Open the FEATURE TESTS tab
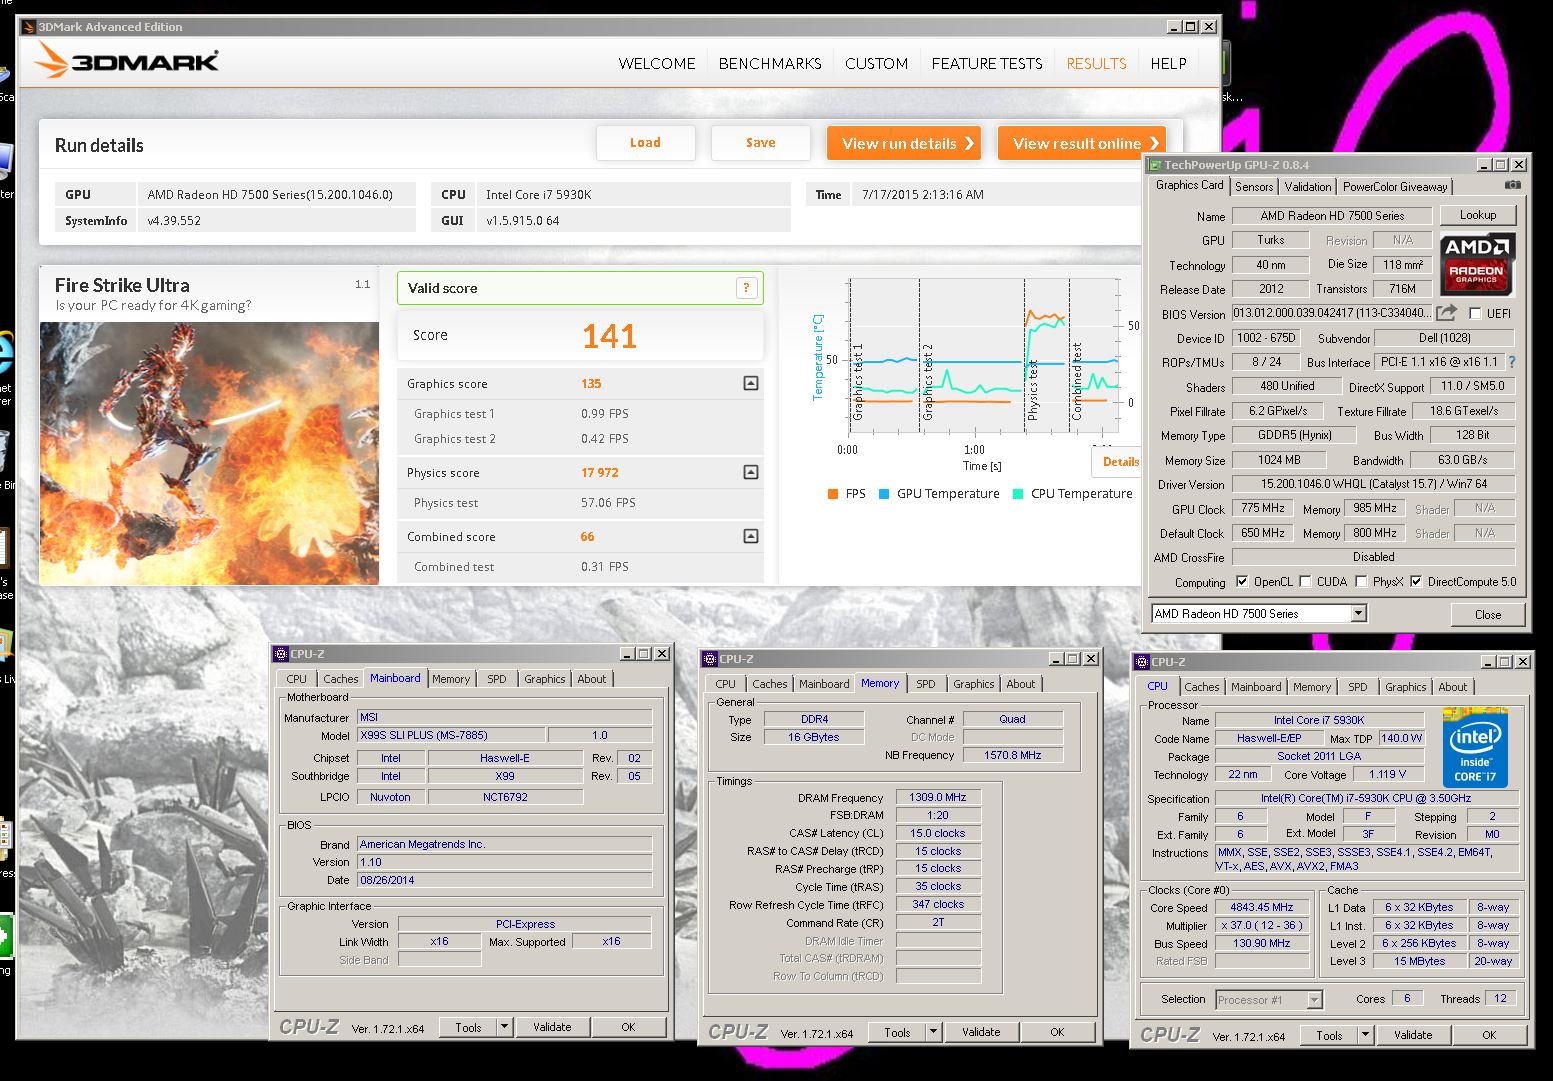This screenshot has height=1081, width=1553. 987,63
